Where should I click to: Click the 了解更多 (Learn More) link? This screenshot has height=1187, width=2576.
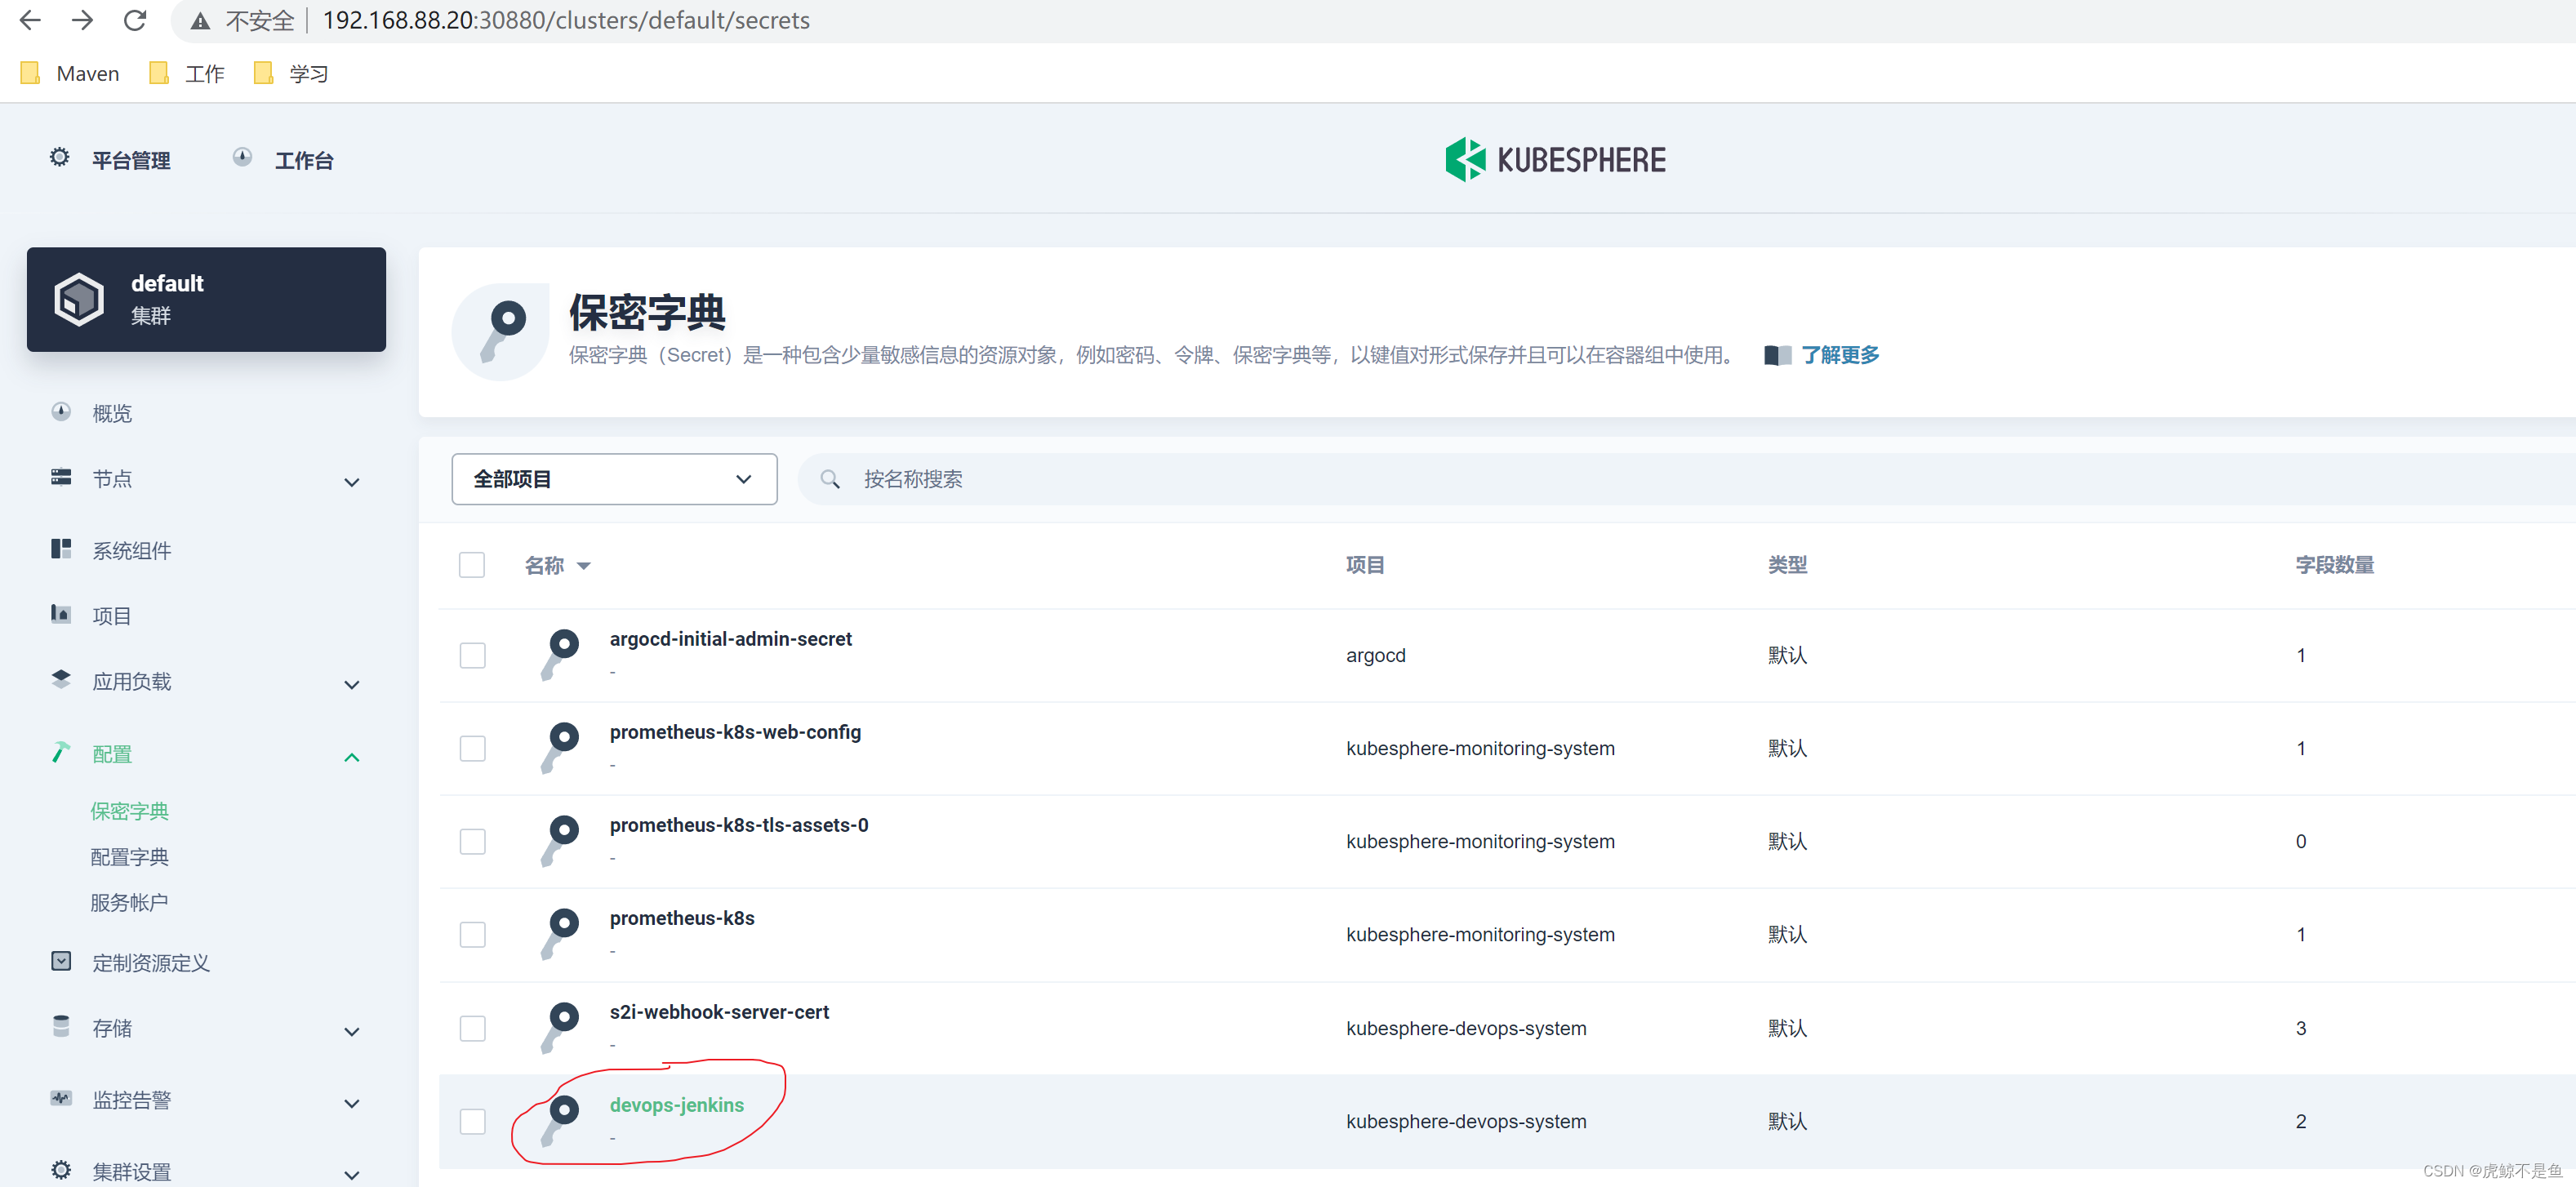[1840, 355]
